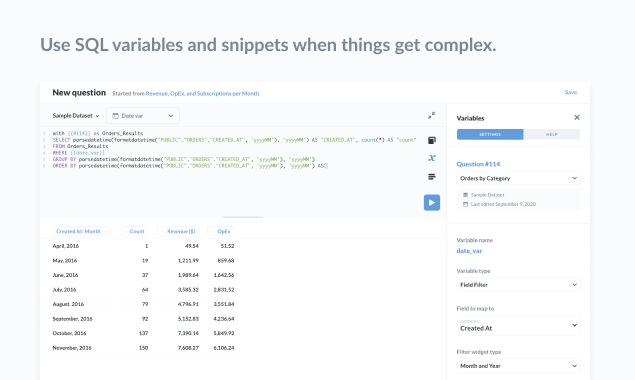Click the calendar icon beside Last edited date

tap(465, 204)
